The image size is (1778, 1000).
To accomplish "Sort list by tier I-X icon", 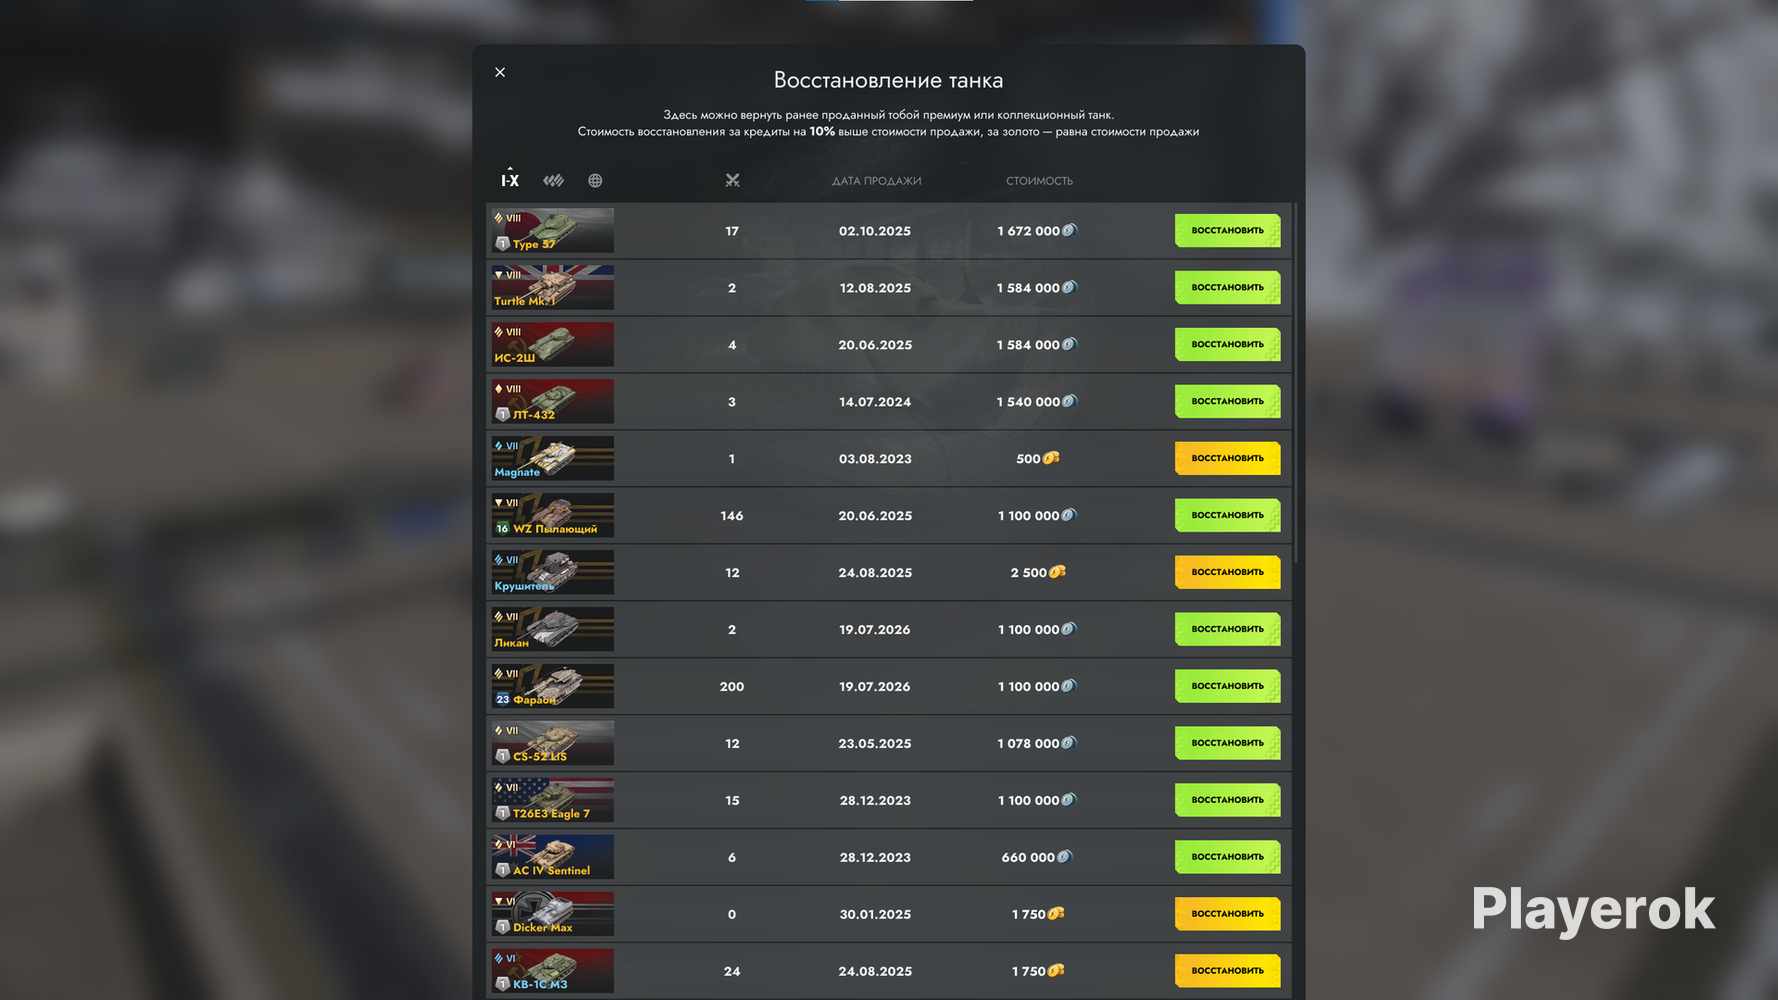I will (x=510, y=179).
